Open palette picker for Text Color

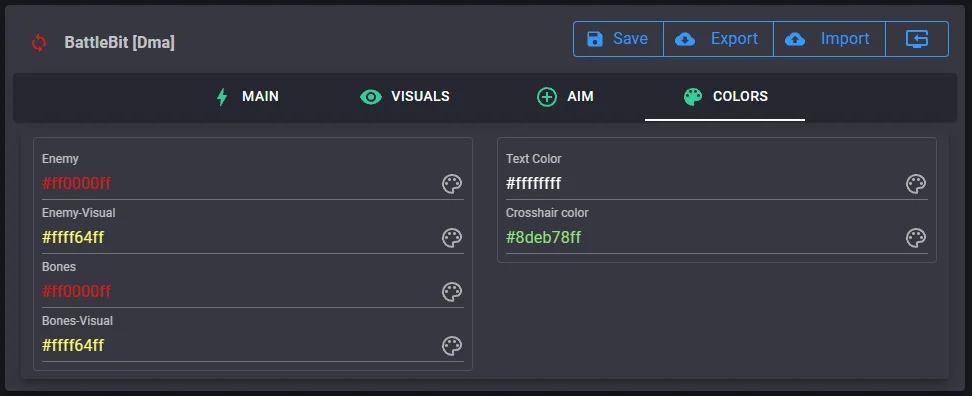click(x=916, y=184)
